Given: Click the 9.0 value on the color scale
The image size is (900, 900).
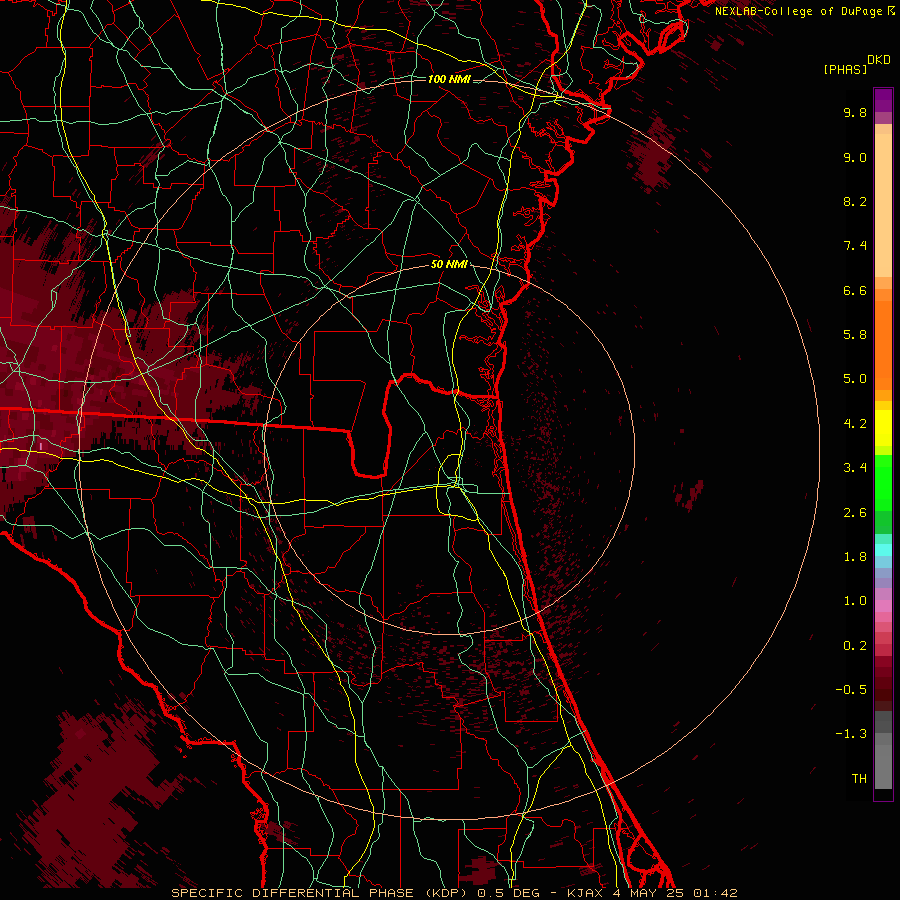Looking at the screenshot, I should point(855,157).
